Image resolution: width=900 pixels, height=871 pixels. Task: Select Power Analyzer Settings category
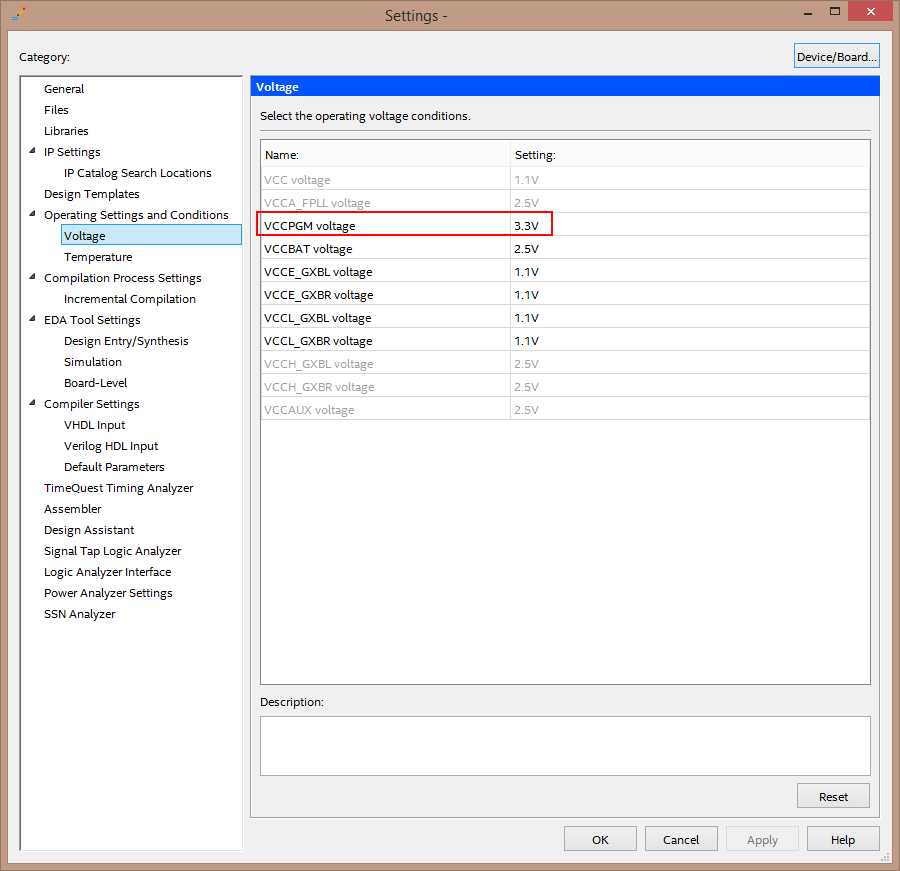point(108,593)
